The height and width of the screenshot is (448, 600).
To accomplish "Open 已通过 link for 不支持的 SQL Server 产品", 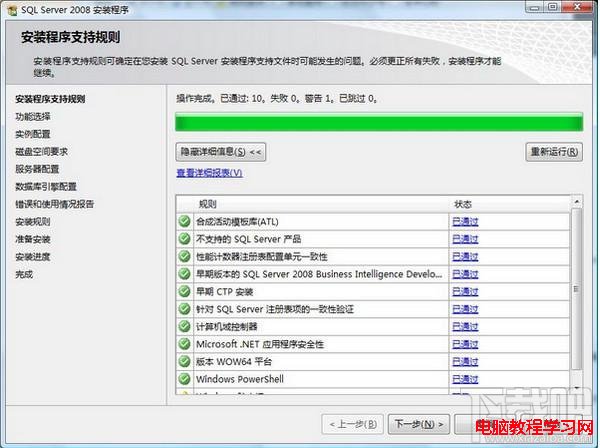I will (465, 239).
